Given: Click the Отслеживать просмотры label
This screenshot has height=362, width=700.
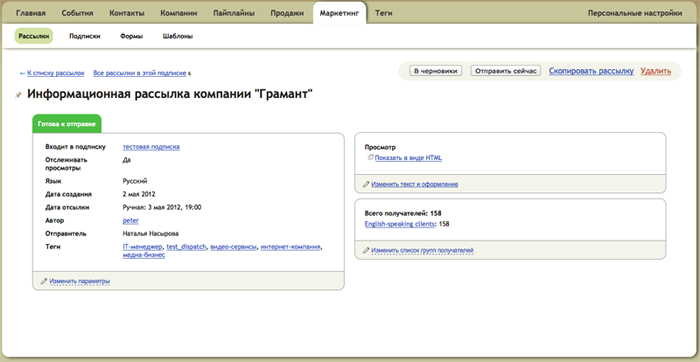Looking at the screenshot, I should tap(66, 164).
